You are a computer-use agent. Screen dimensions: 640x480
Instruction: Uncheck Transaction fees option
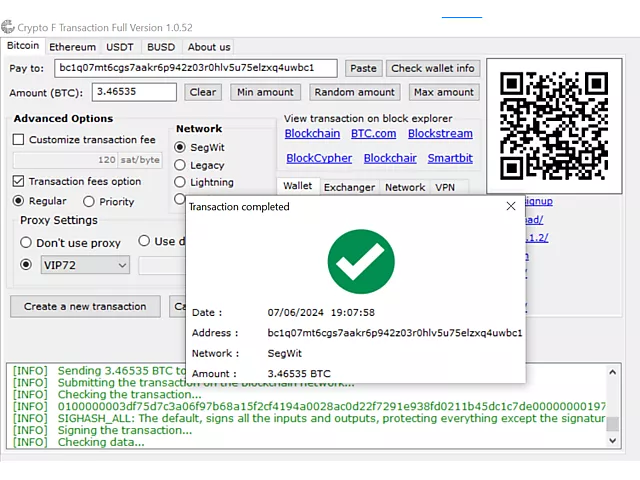pyautogui.click(x=19, y=182)
